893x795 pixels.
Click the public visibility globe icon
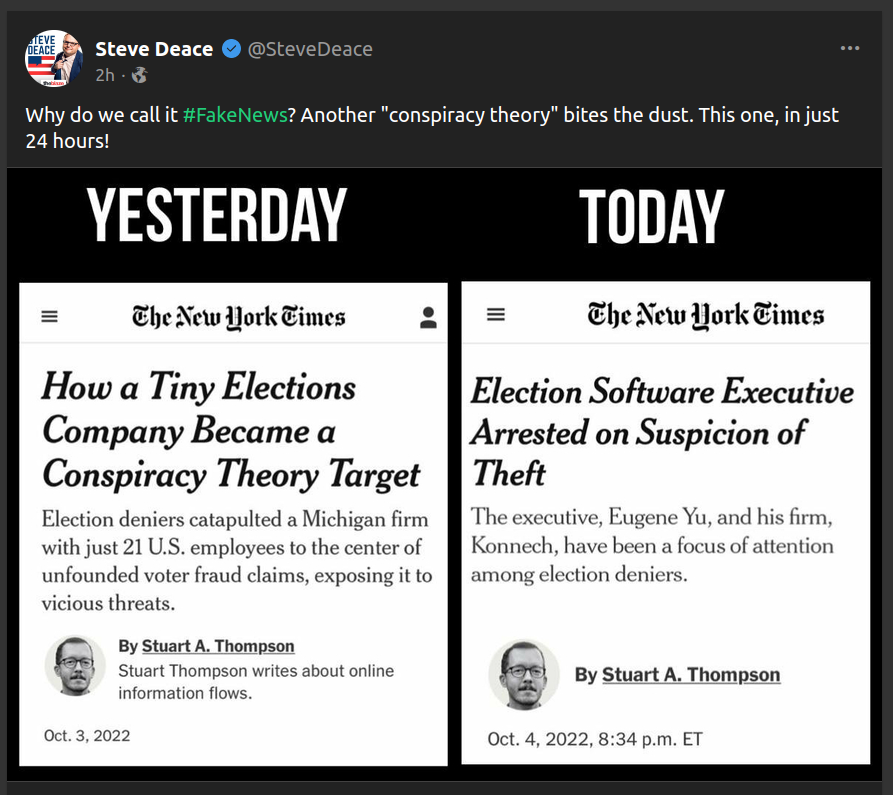(139, 75)
